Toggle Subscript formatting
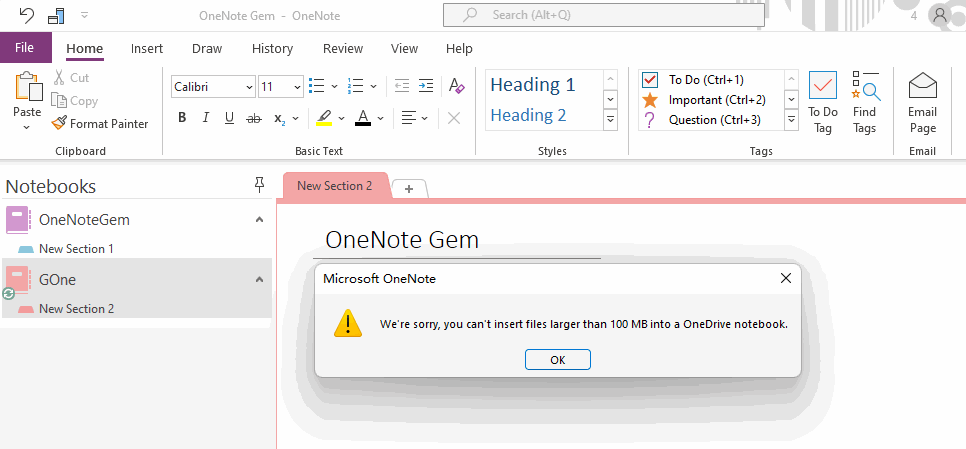 point(280,118)
